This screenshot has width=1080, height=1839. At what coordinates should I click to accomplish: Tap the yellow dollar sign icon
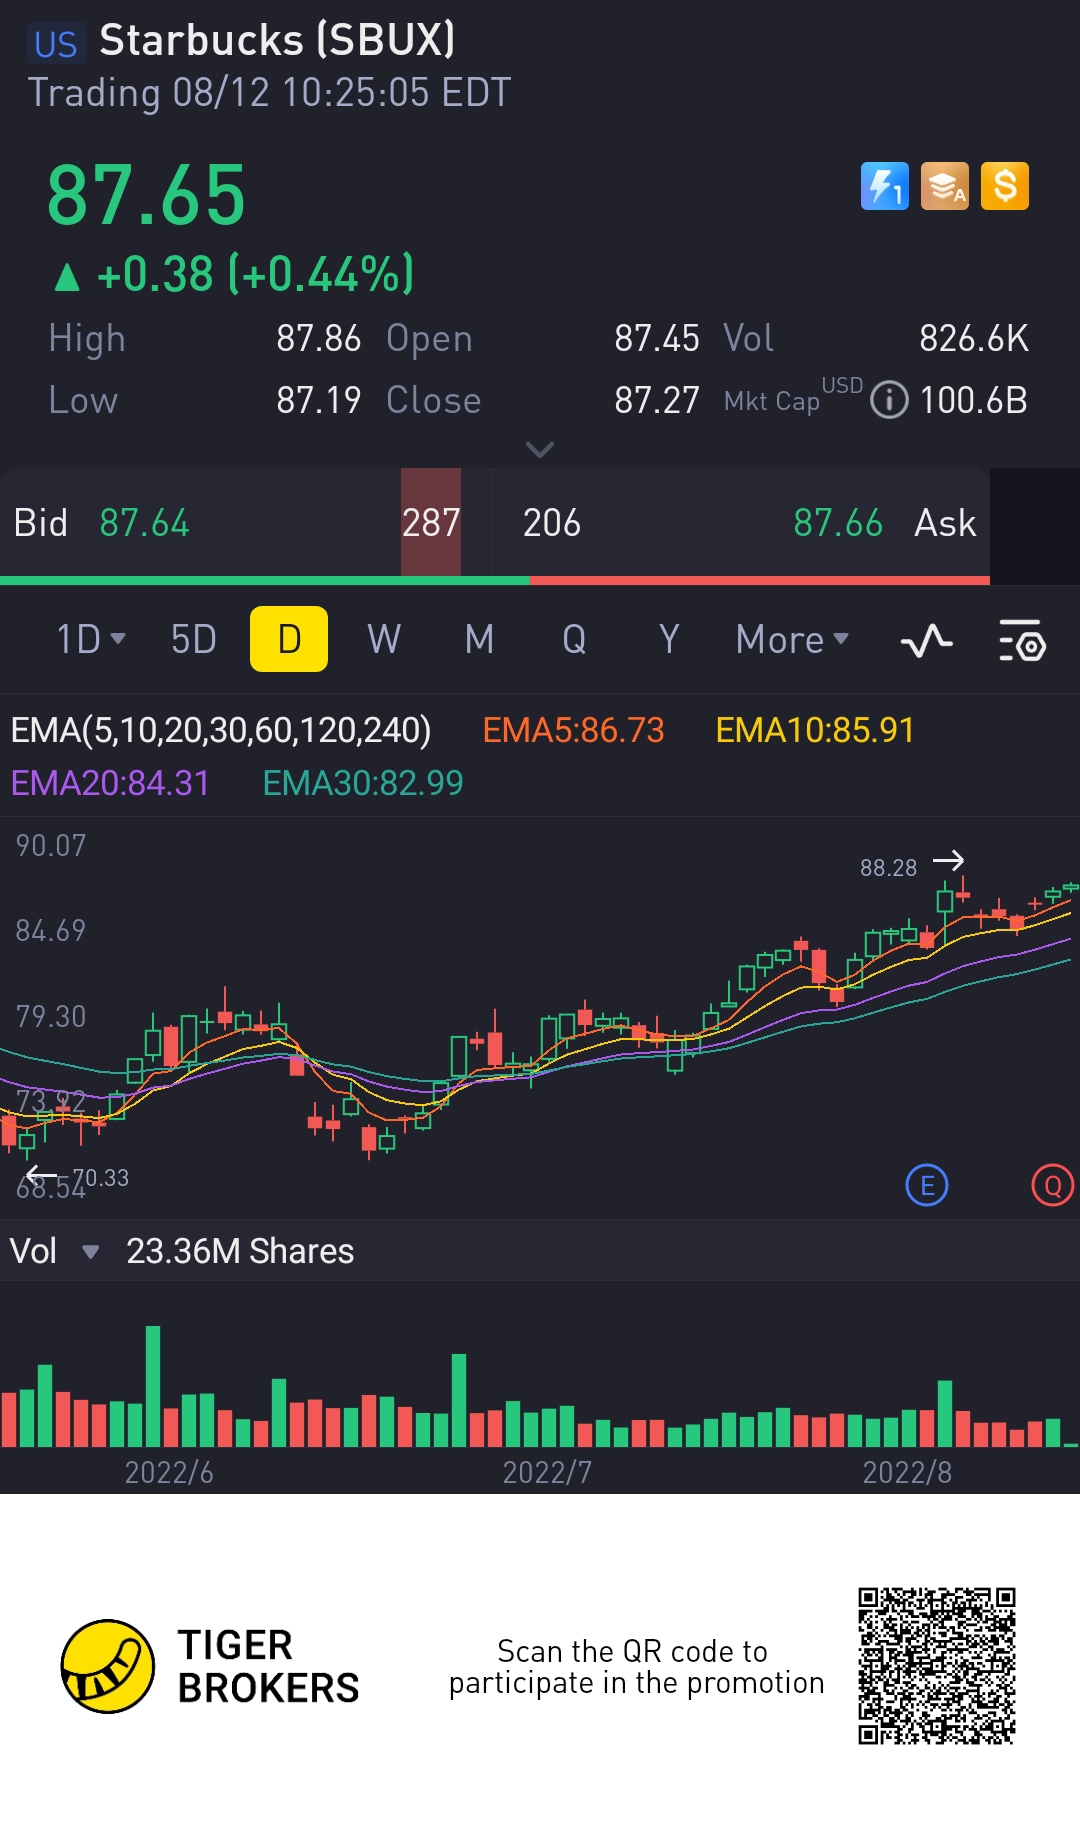[x=1005, y=186]
